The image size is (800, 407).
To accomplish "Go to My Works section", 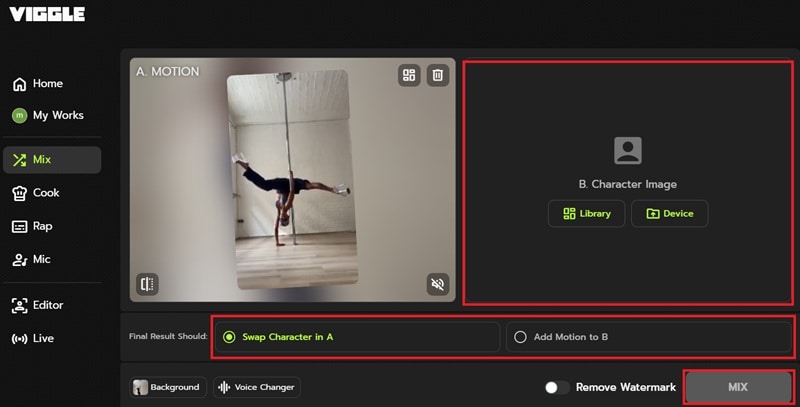I will click(48, 115).
